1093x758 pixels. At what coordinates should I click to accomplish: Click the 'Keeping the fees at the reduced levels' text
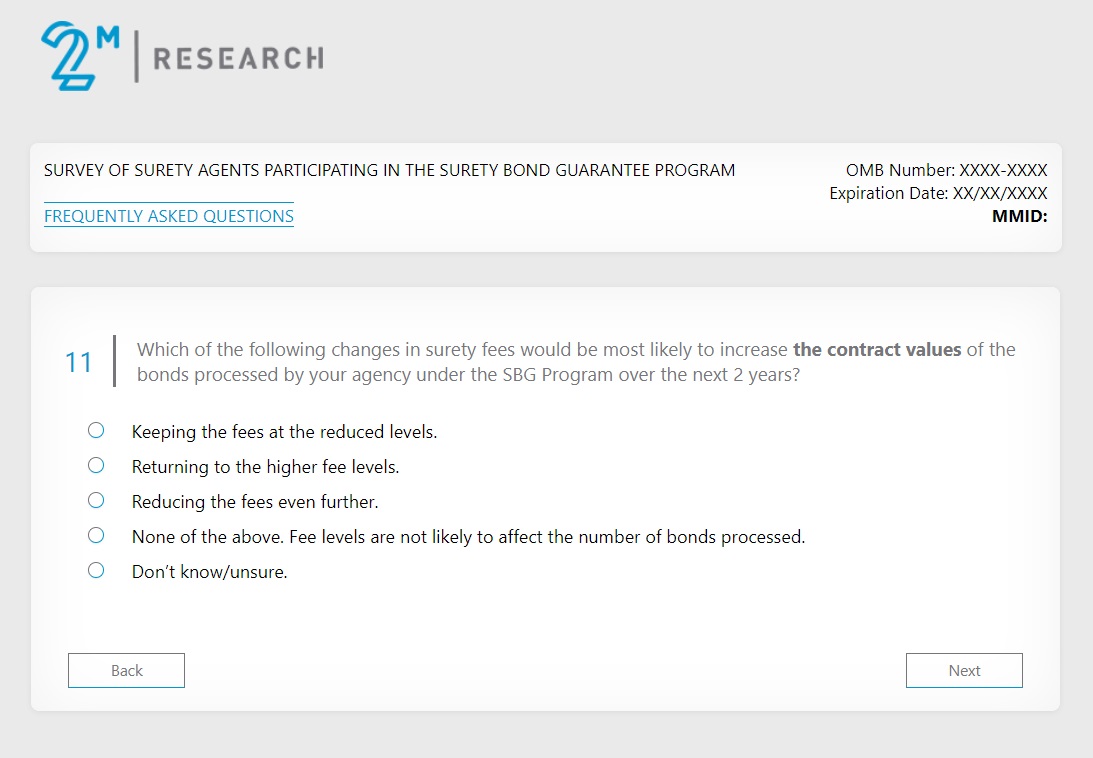click(x=284, y=432)
